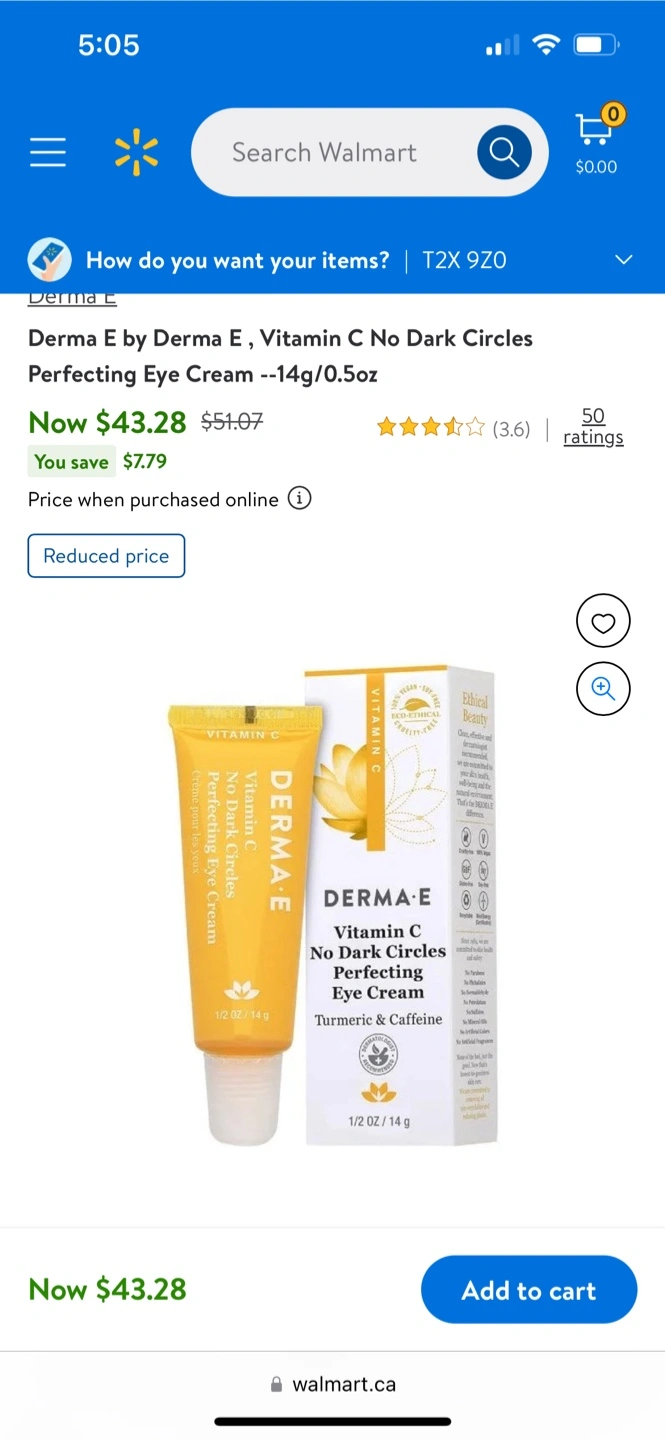The image size is (665, 1440).
Task: Change postal code T2X 9Z0
Action: coord(465,261)
